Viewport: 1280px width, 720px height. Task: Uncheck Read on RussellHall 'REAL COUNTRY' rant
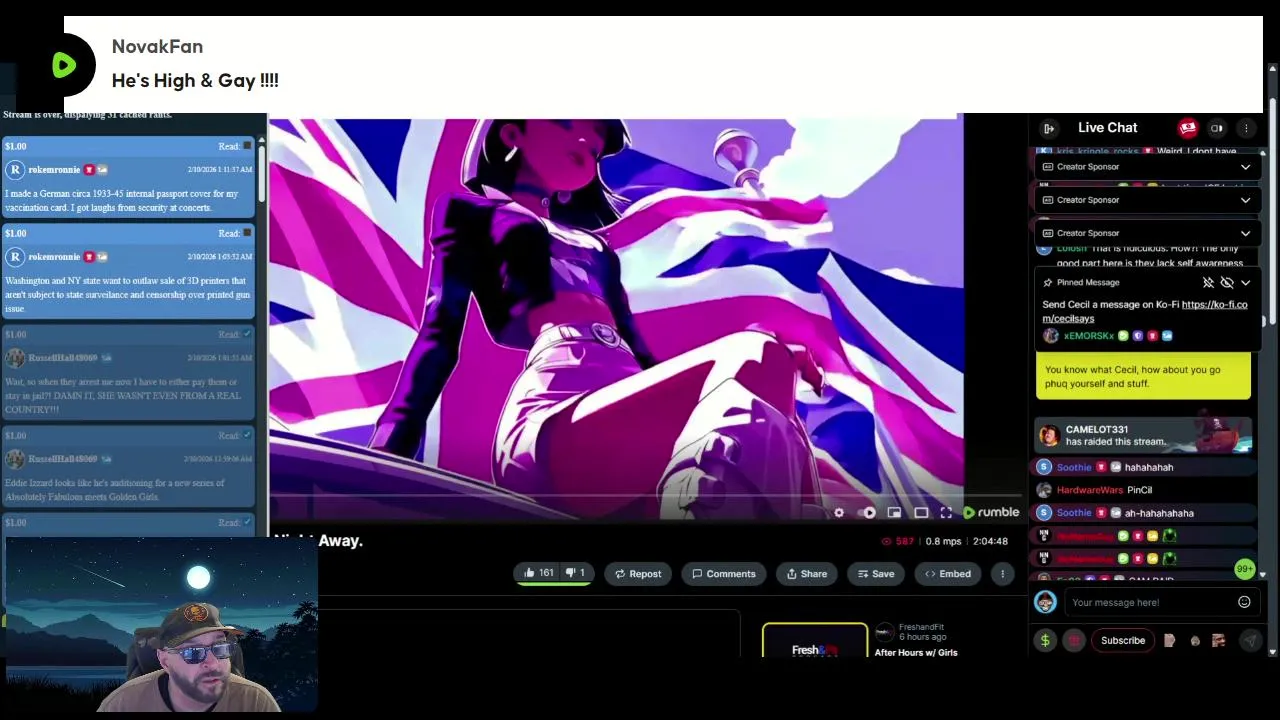coord(248,335)
